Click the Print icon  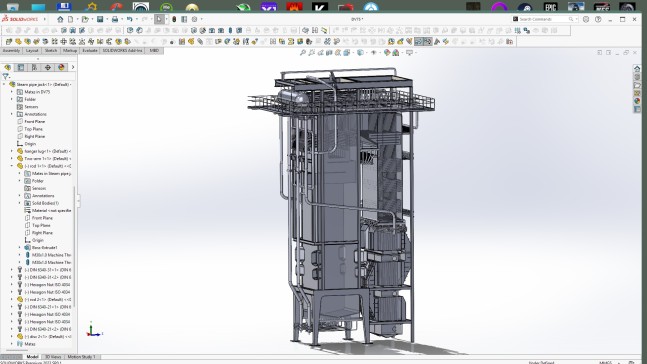[115, 19]
